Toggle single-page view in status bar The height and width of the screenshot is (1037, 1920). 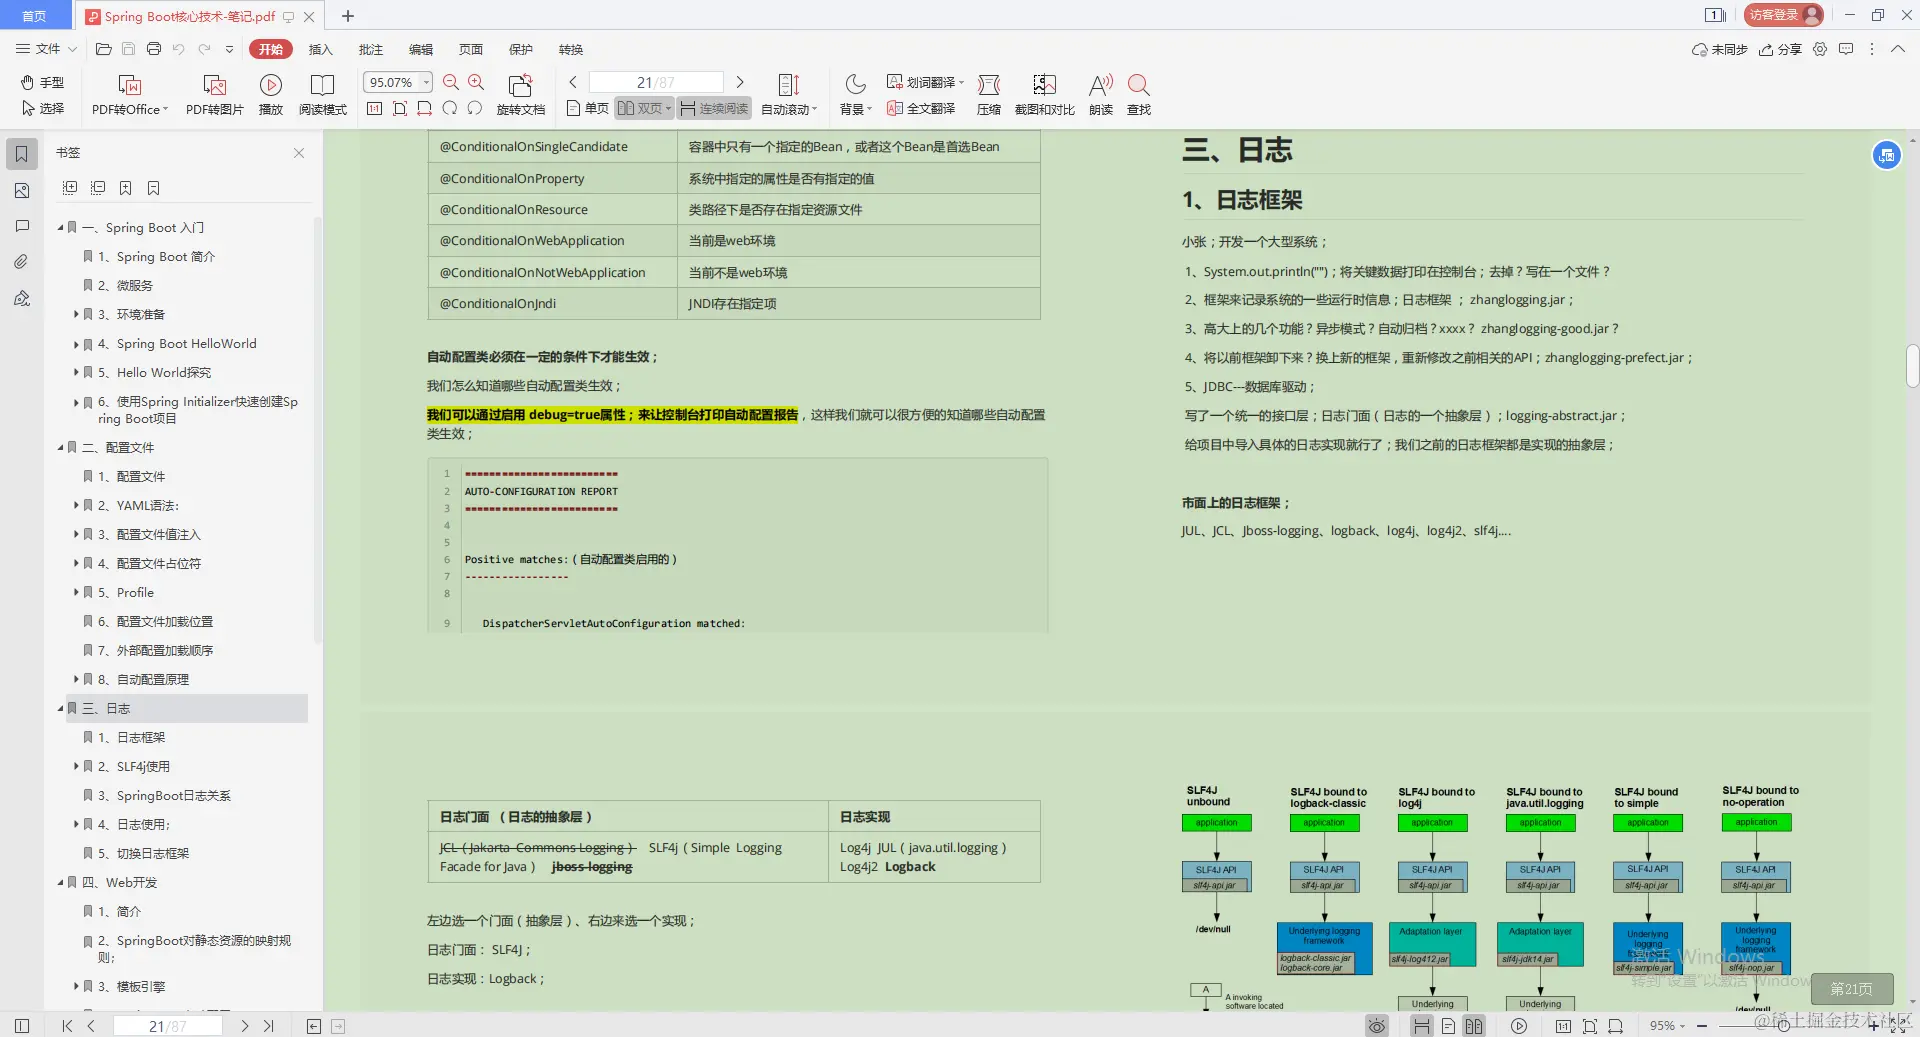coord(1448,1026)
